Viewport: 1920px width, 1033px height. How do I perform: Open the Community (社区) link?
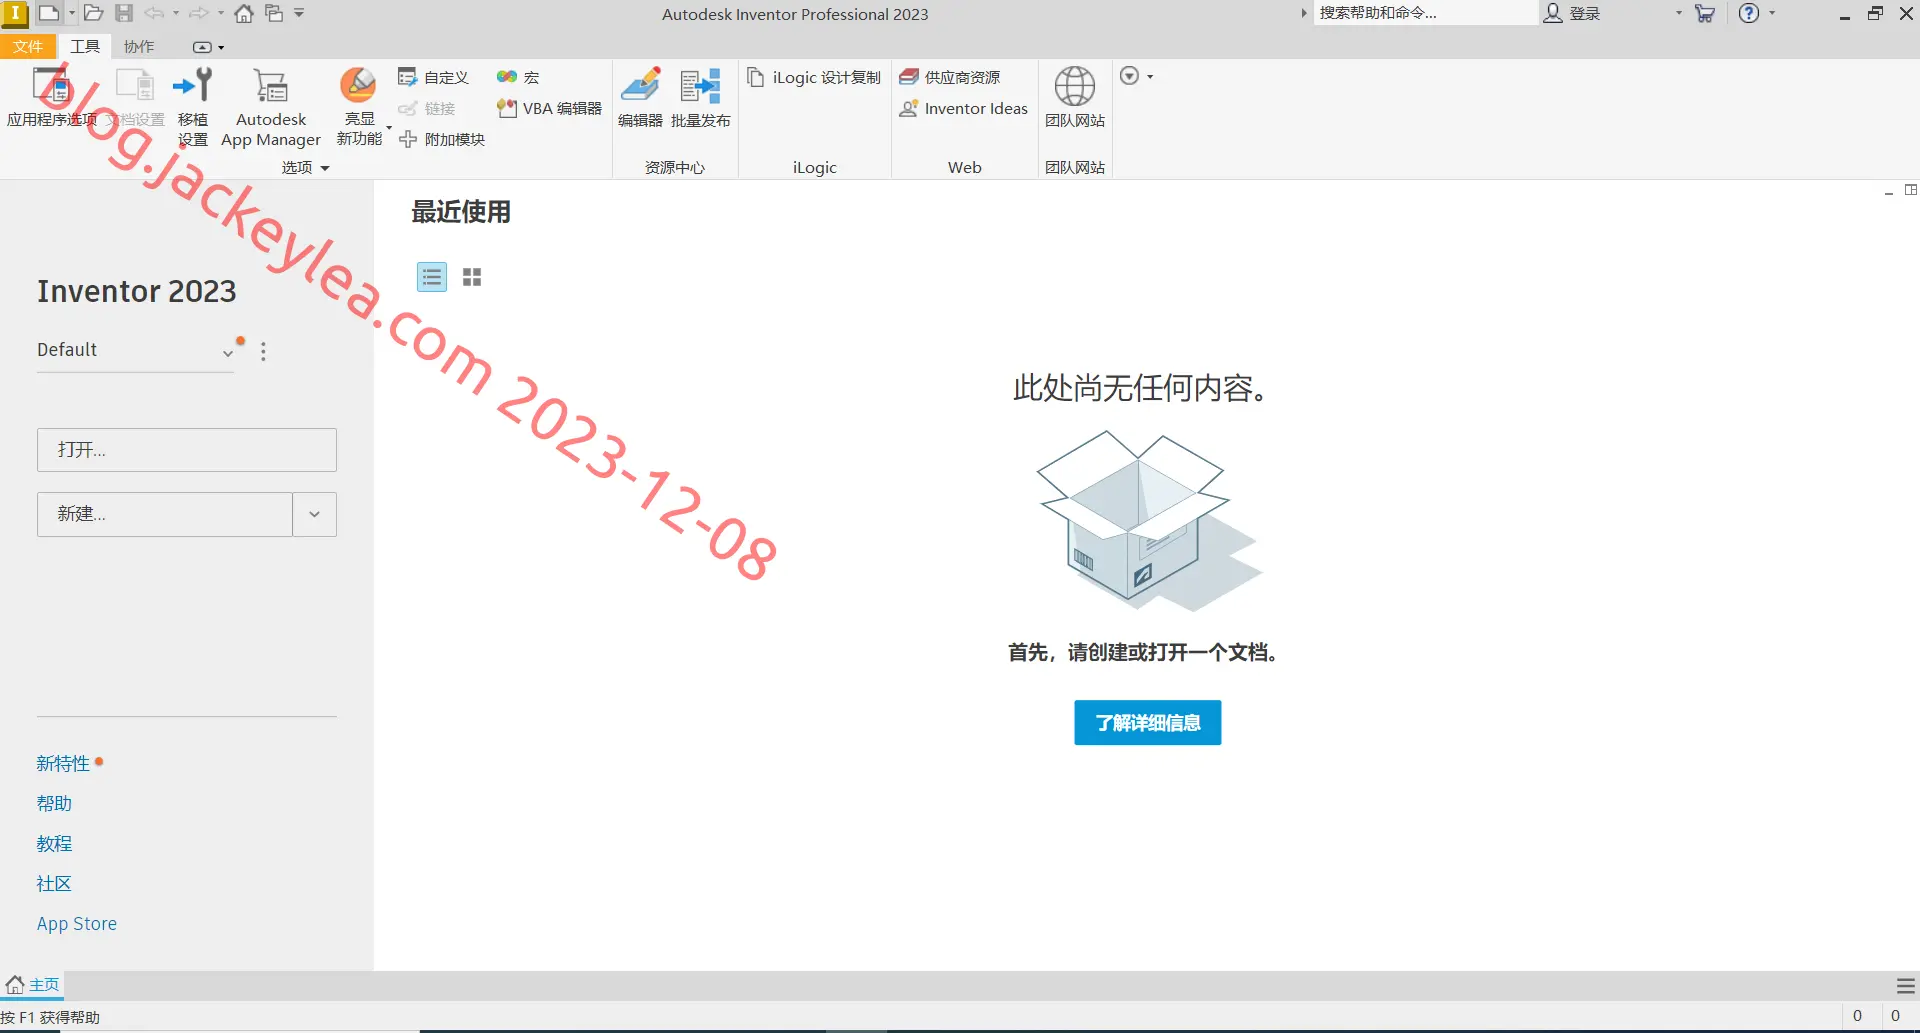pos(54,883)
